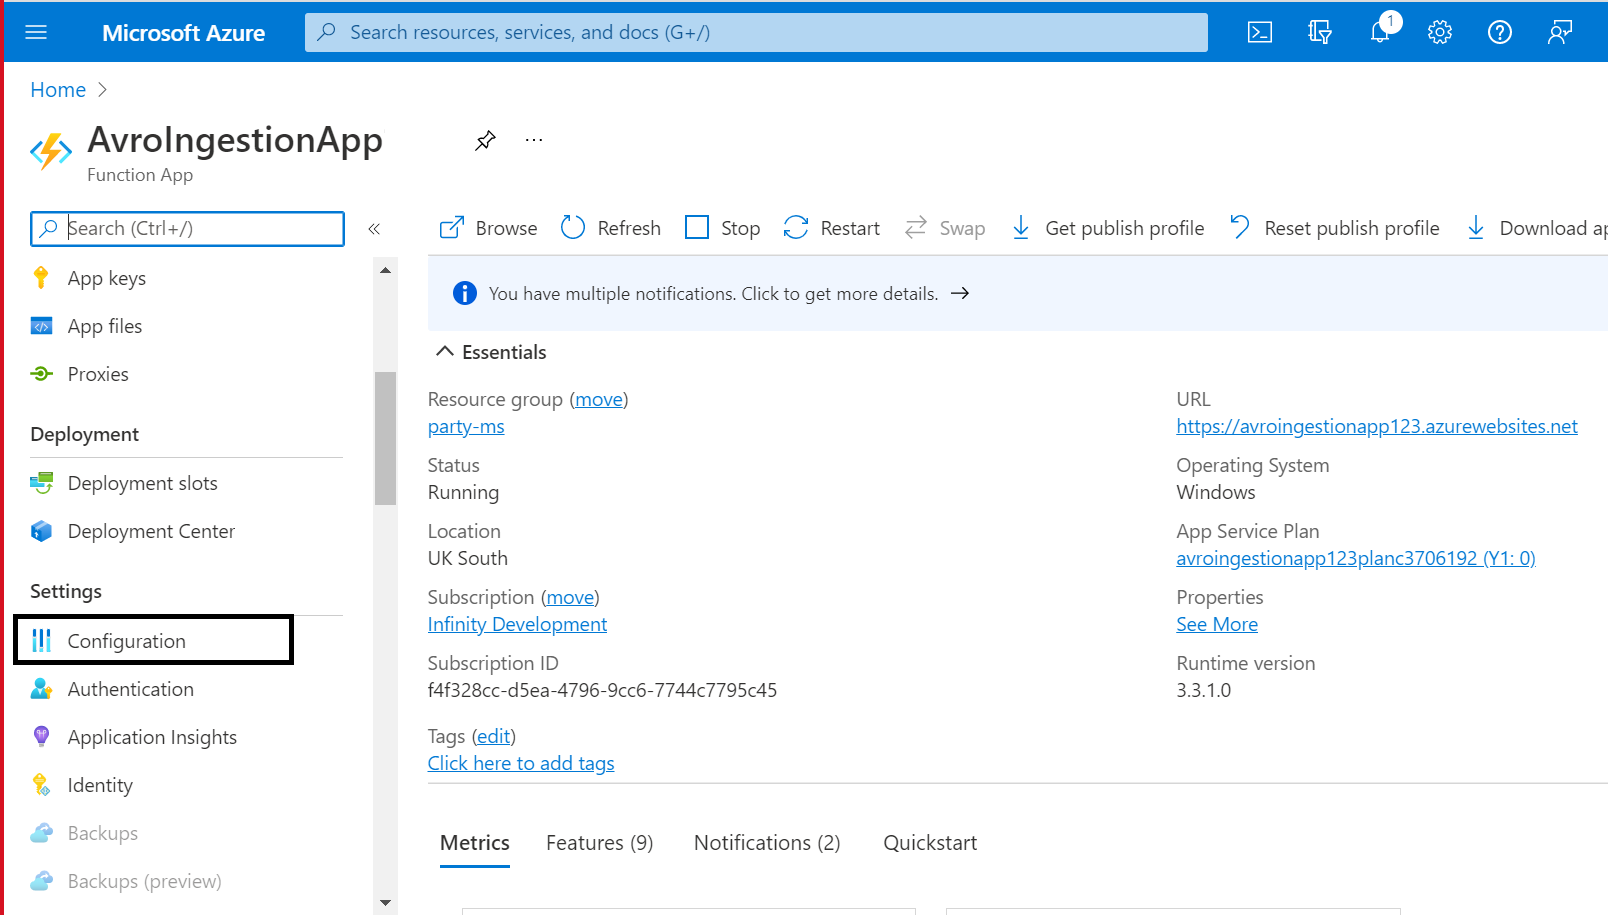Open the Cloud Shell icon

(1260, 32)
